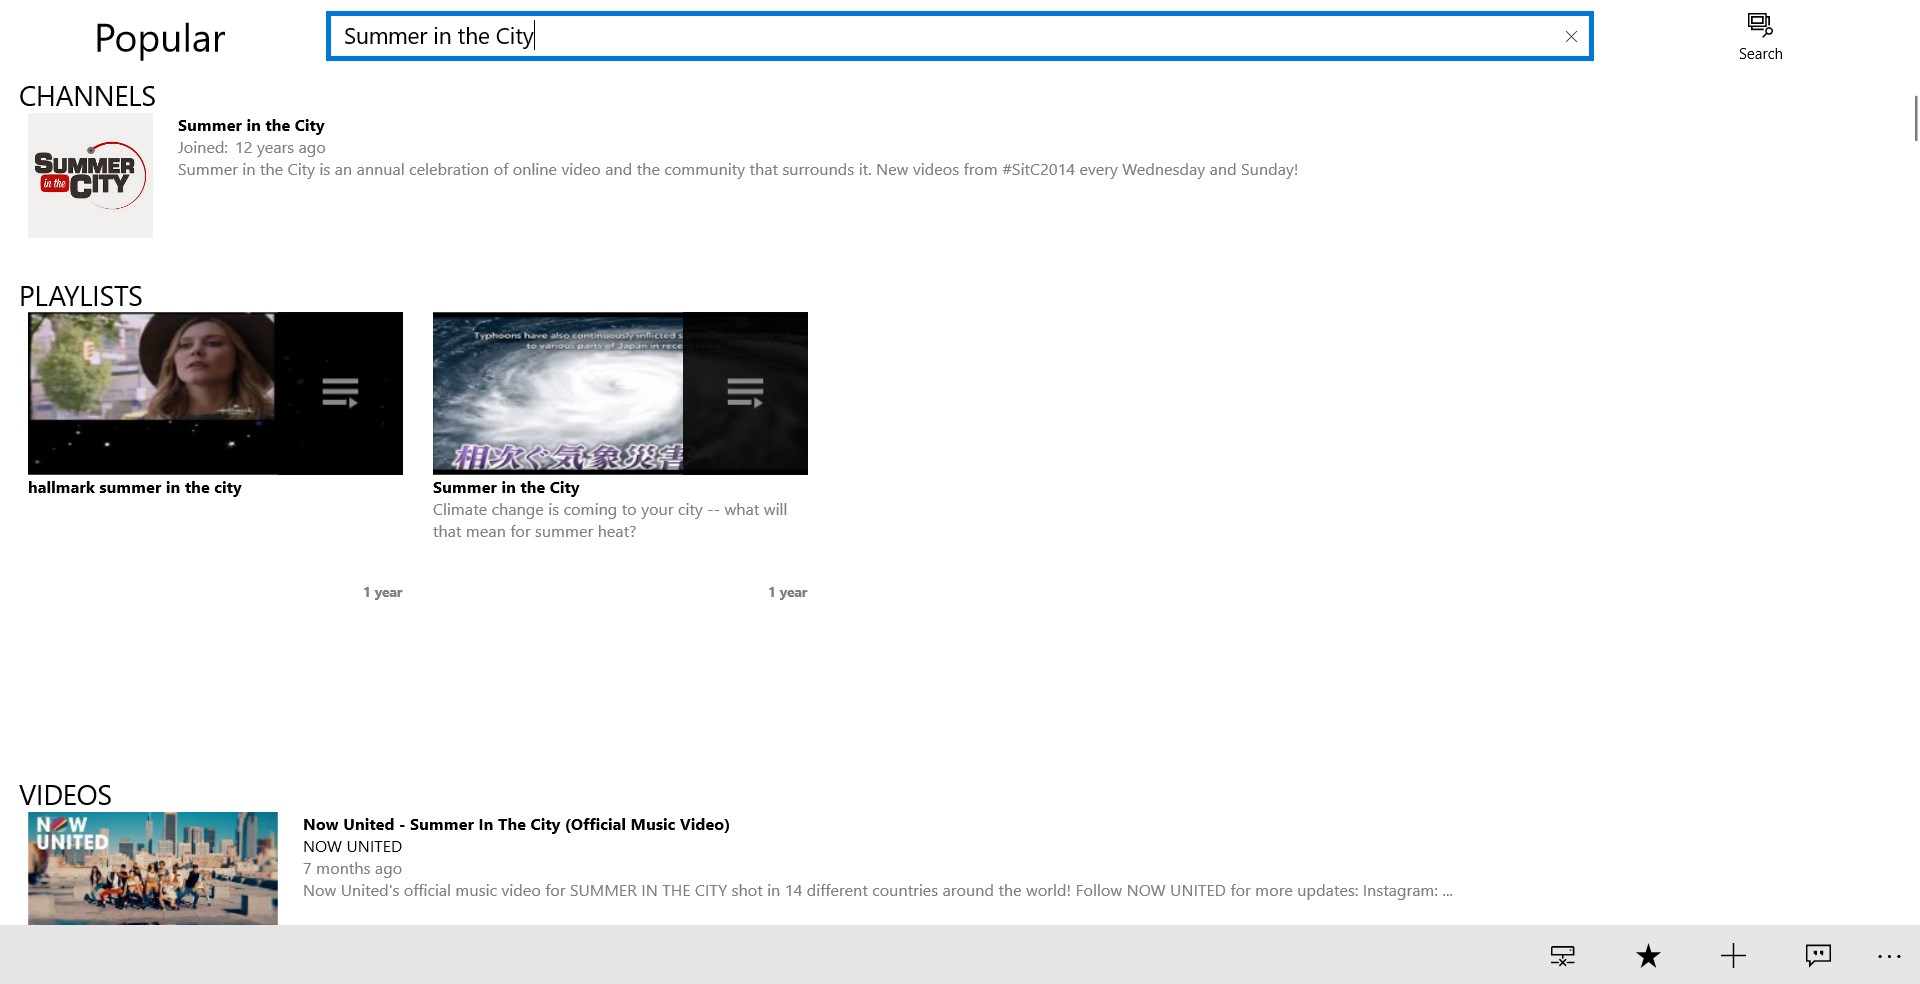Click the hallmark summer in the city title
1920x984 pixels.
(135, 488)
